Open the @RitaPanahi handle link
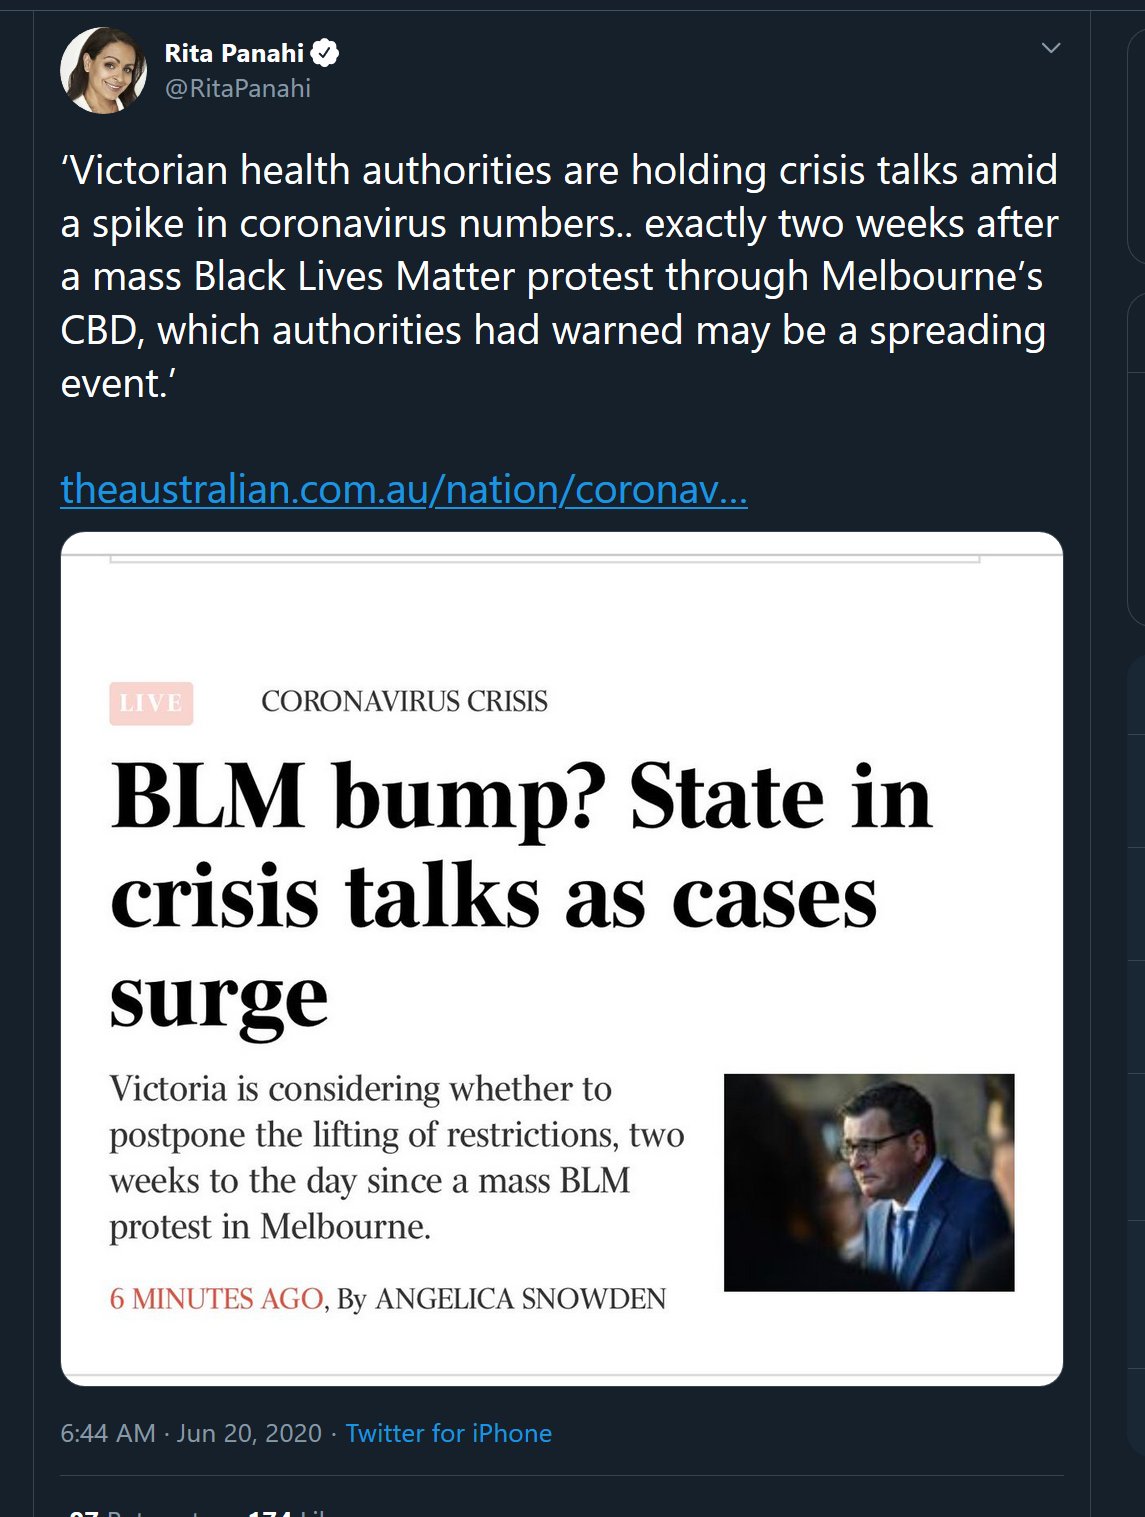The width and height of the screenshot is (1145, 1517). (238, 89)
